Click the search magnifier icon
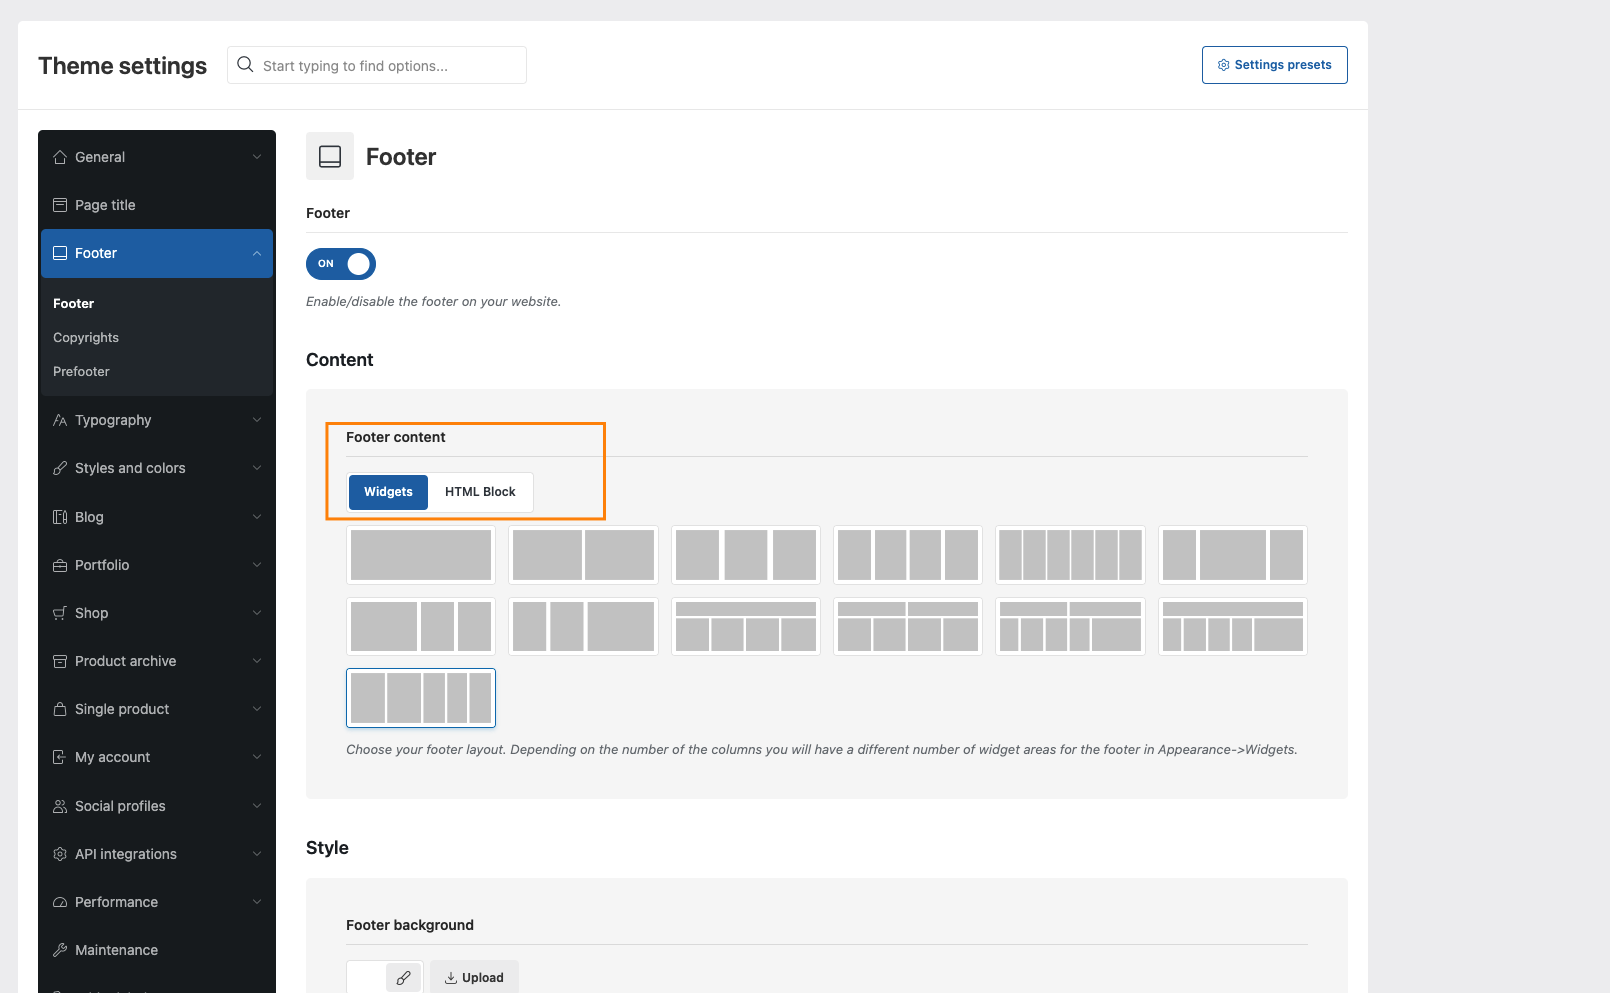The image size is (1610, 993). coord(245,65)
